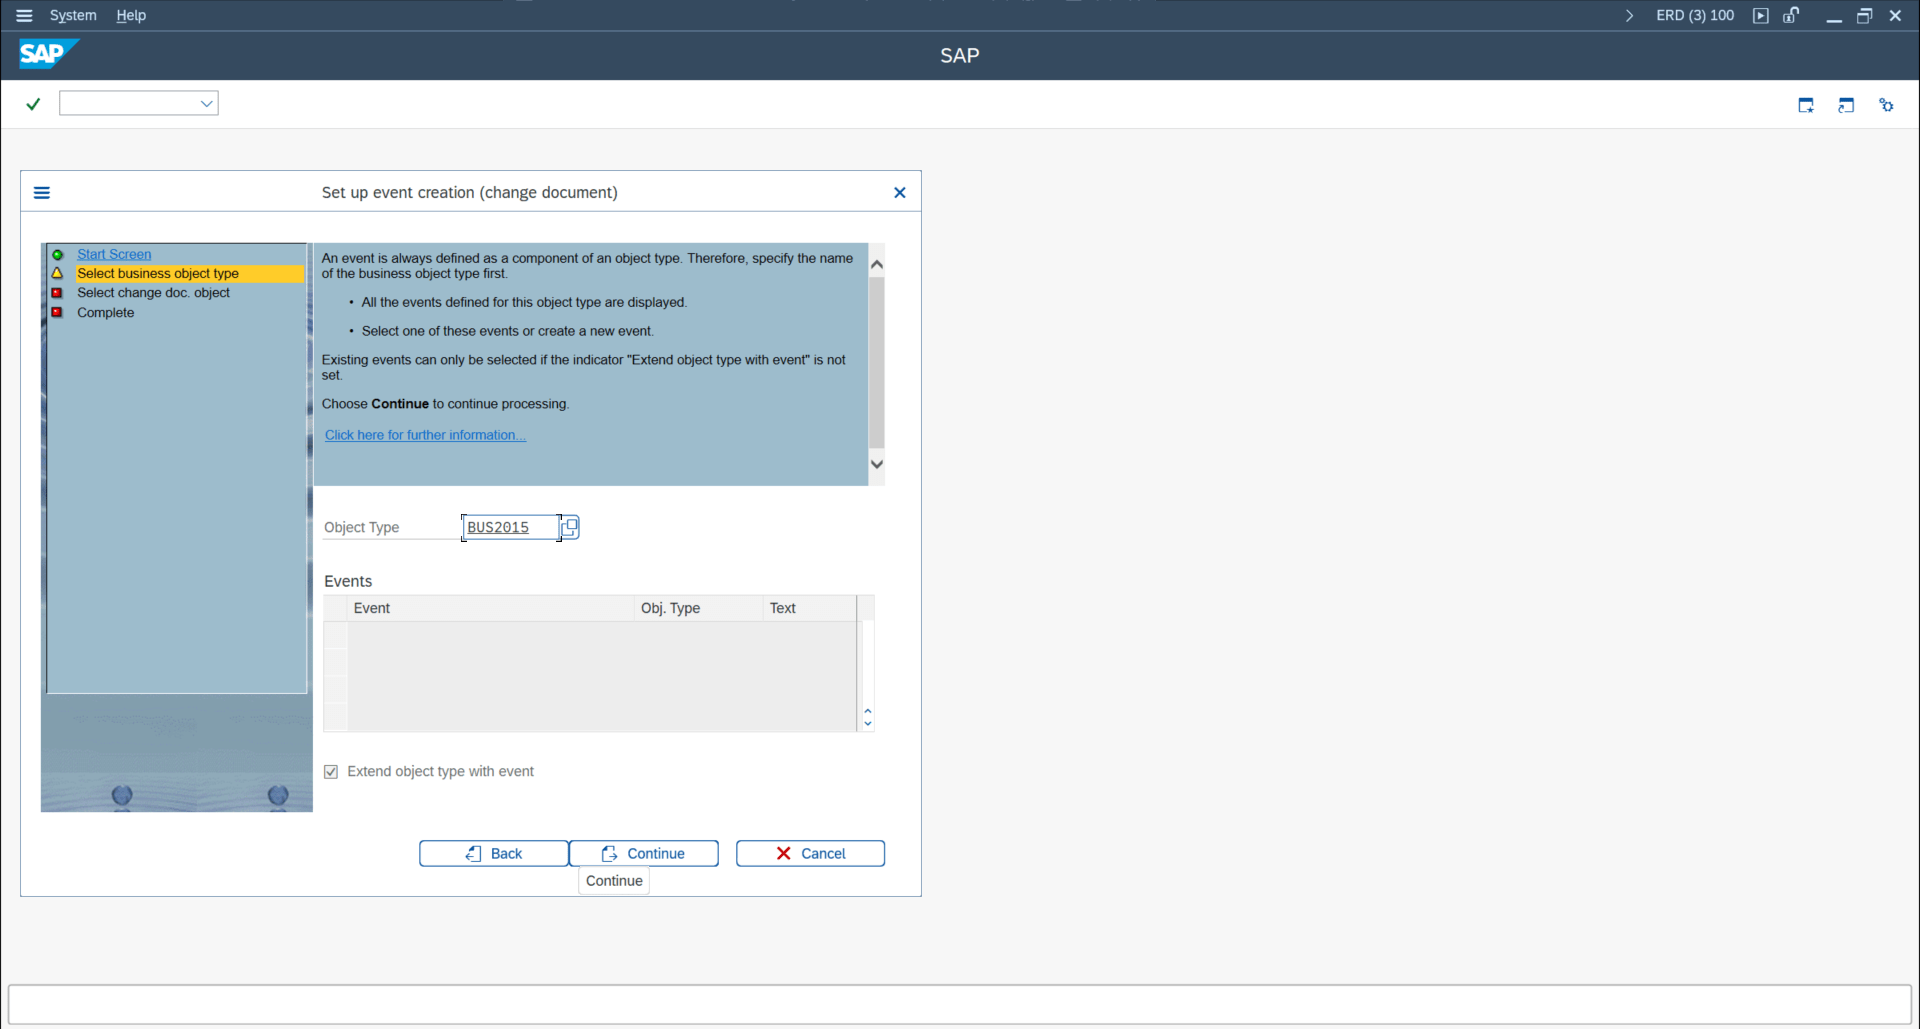Click the Obj. Type column header
Viewport: 1920px width, 1029px height.
click(x=698, y=608)
